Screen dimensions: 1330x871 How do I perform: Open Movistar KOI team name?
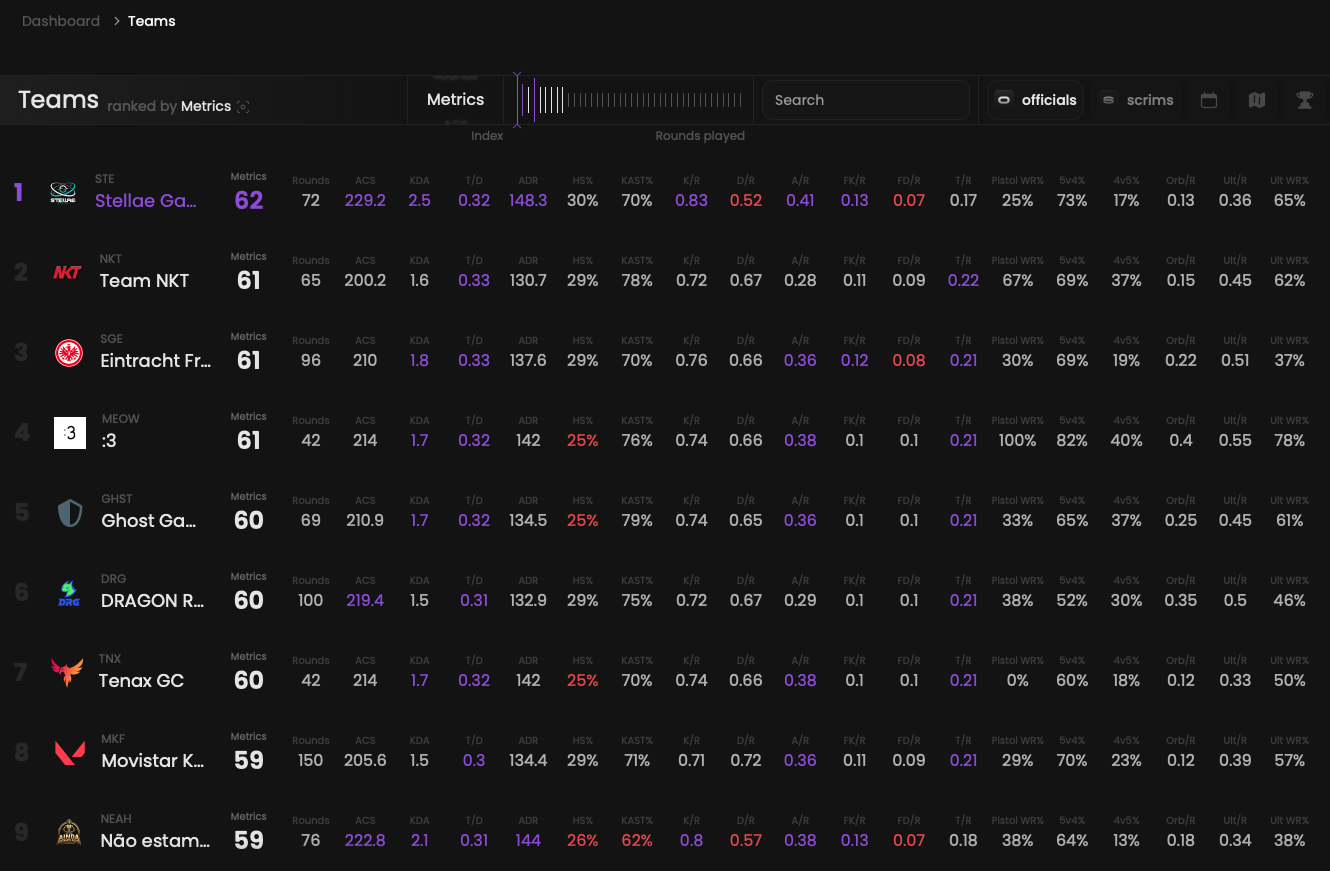coord(153,761)
